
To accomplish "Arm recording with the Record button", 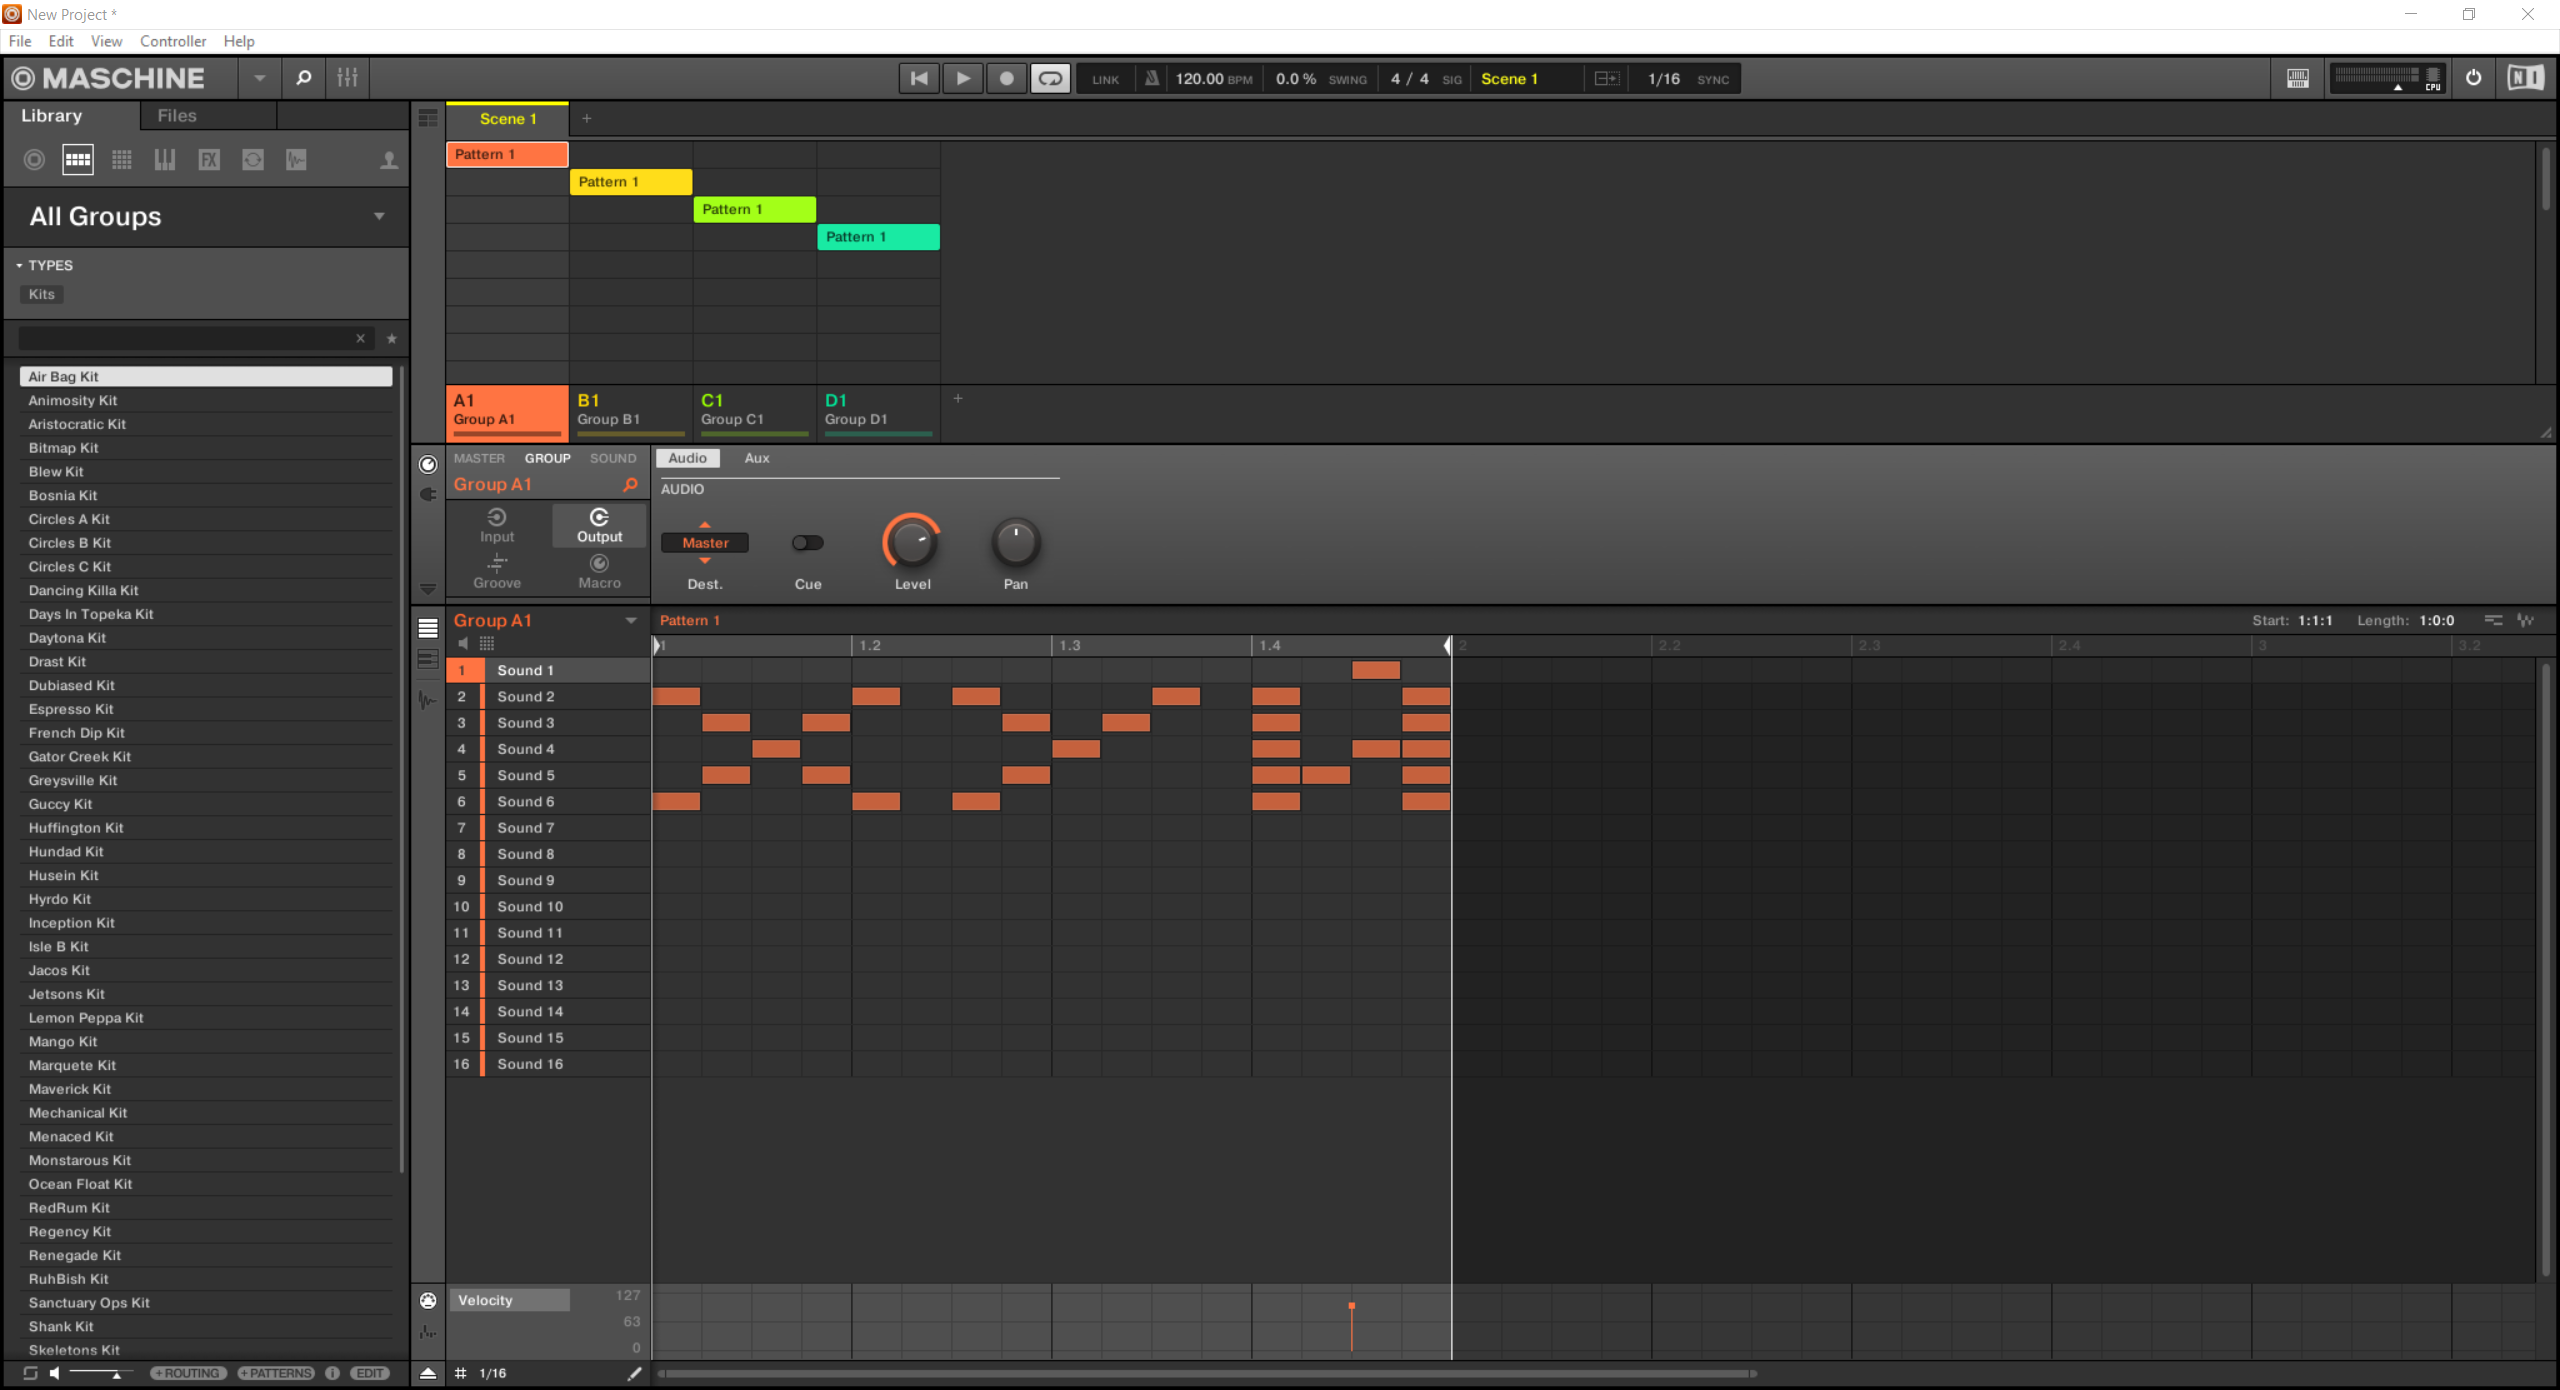I will (x=1007, y=78).
